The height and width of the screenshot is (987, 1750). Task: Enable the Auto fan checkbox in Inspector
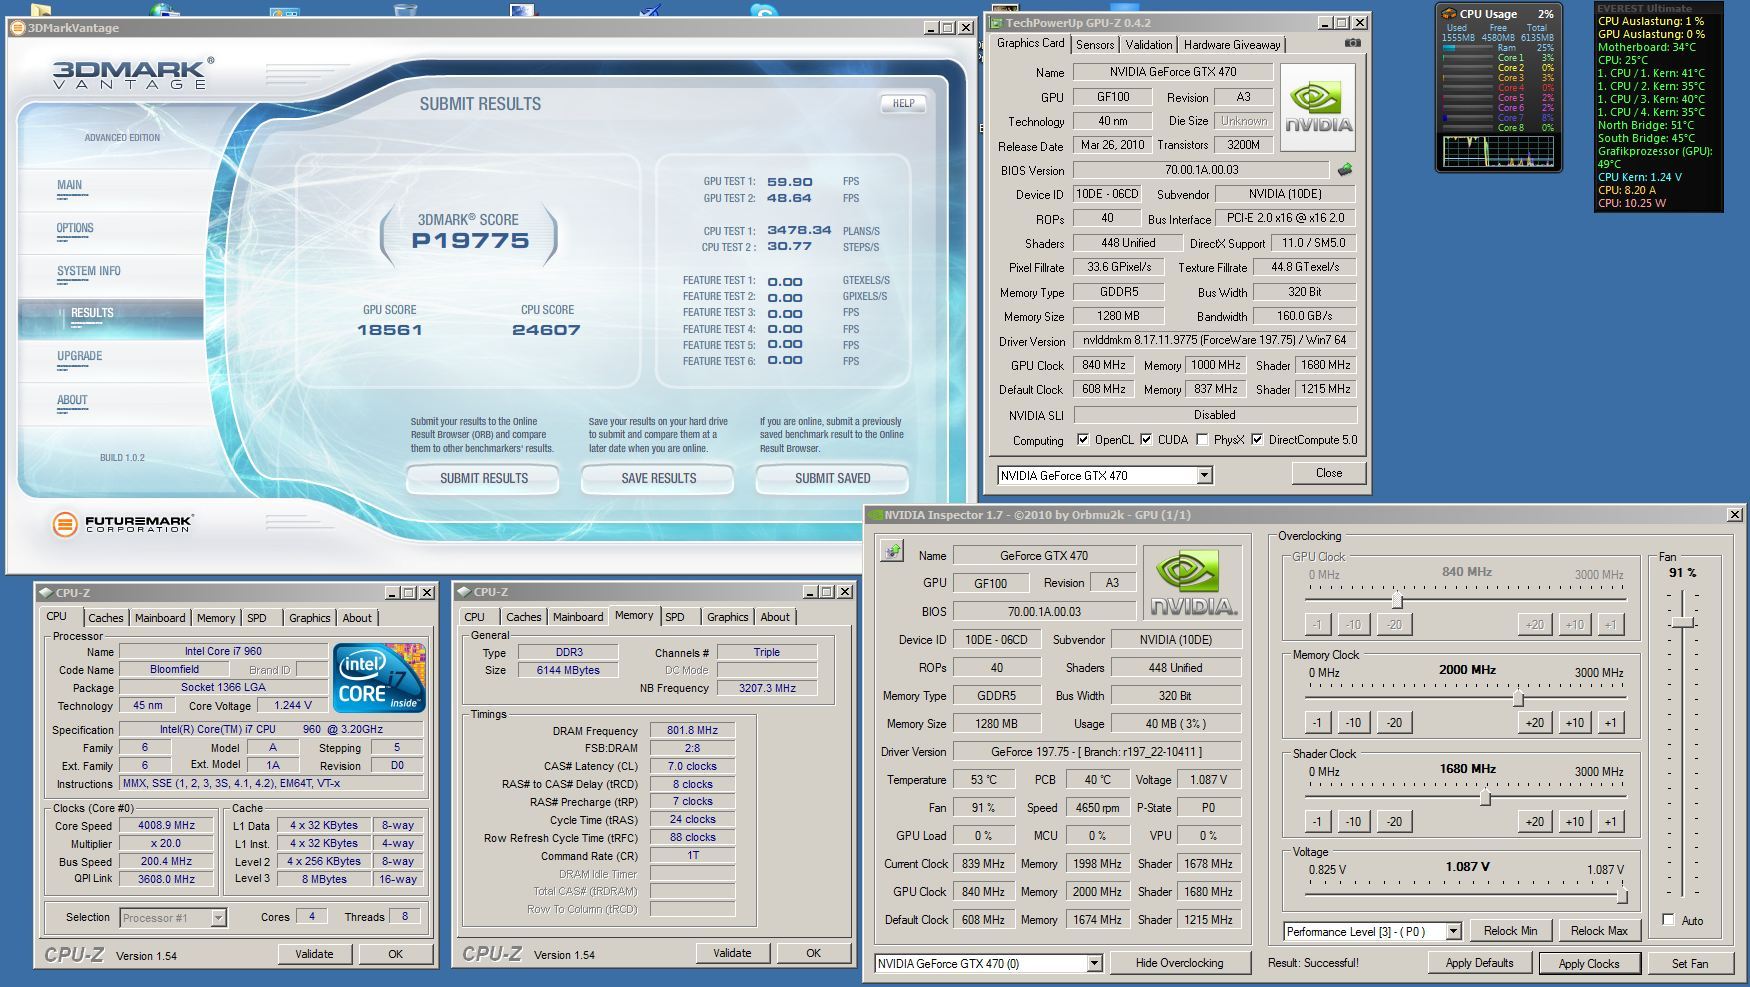[x=1668, y=920]
